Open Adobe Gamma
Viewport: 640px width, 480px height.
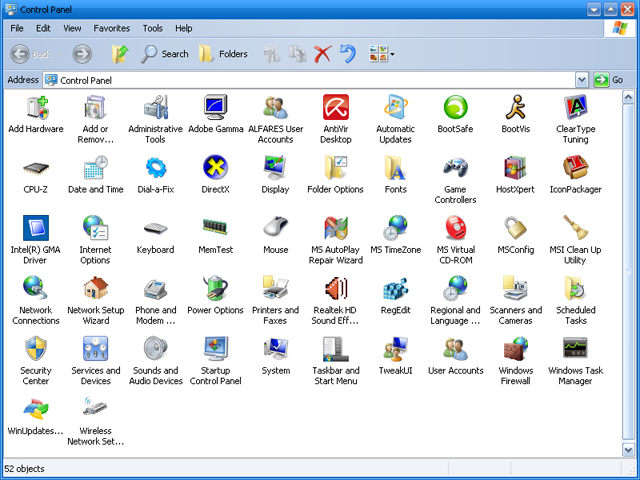tap(216, 114)
